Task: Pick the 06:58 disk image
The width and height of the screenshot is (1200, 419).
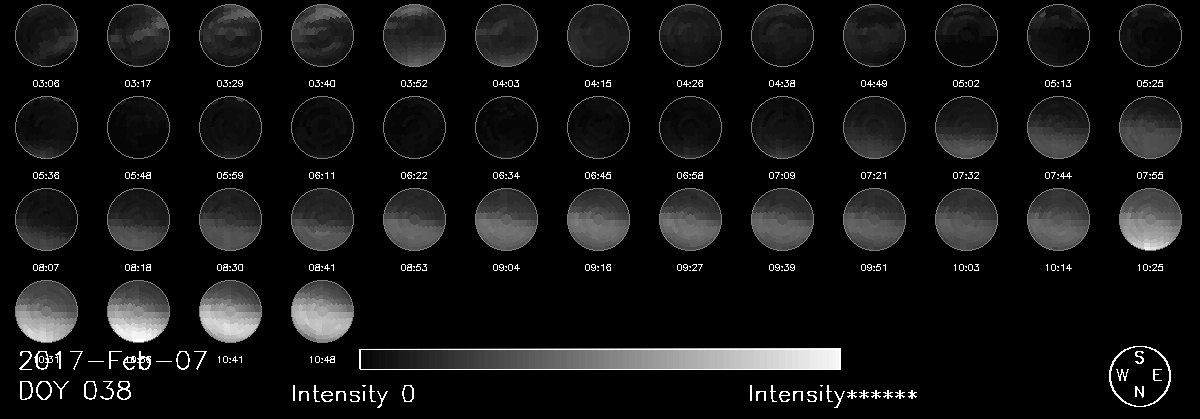Action: point(690,127)
